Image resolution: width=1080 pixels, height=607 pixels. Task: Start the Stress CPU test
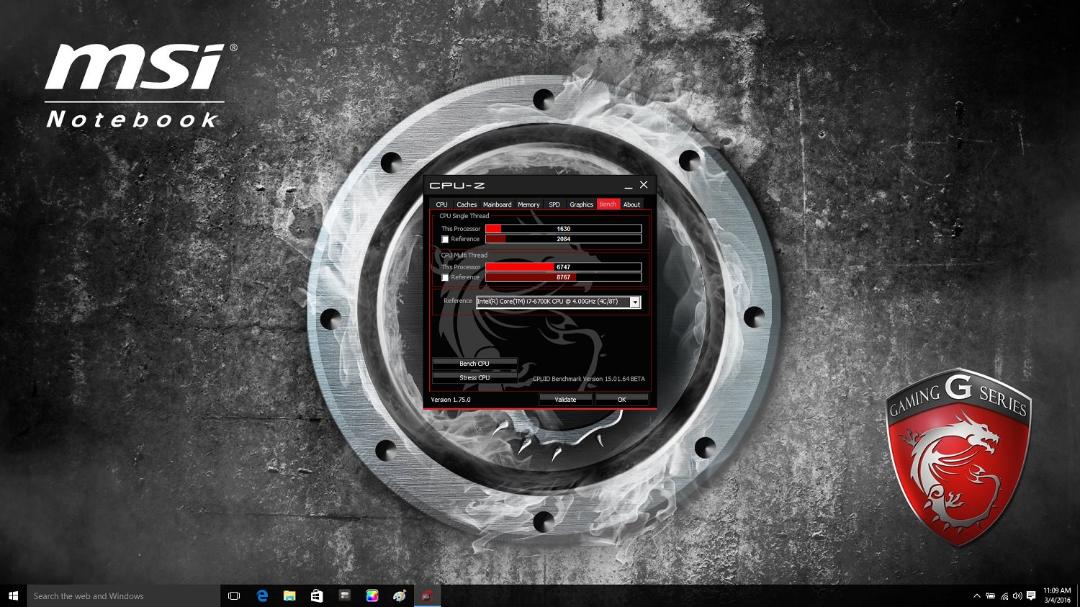pyautogui.click(x=475, y=378)
